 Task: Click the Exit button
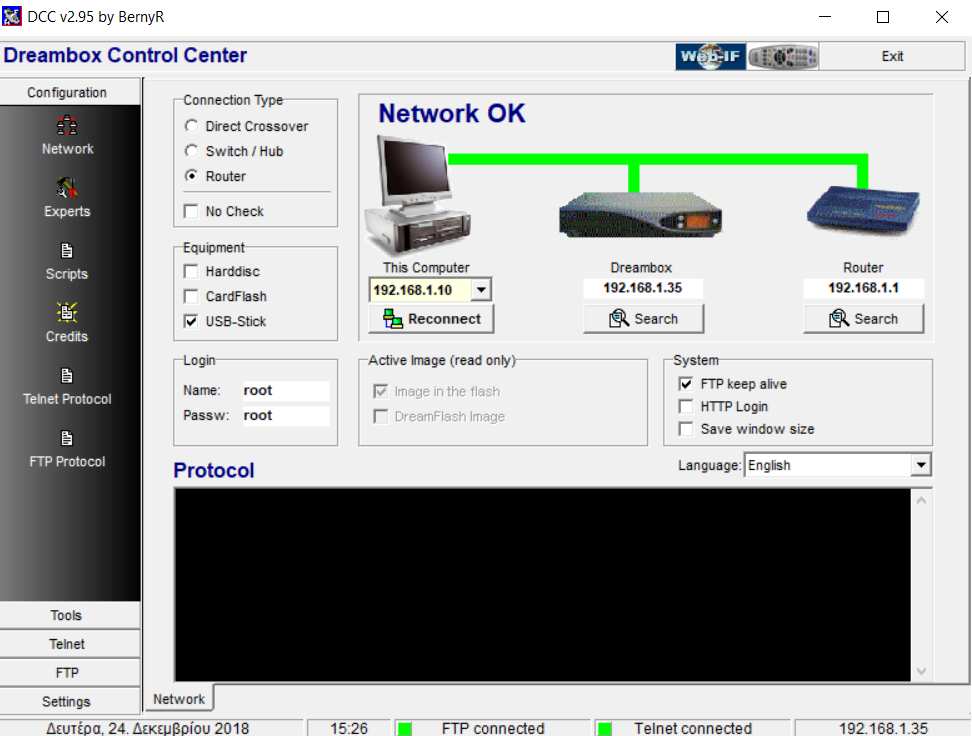(x=892, y=56)
